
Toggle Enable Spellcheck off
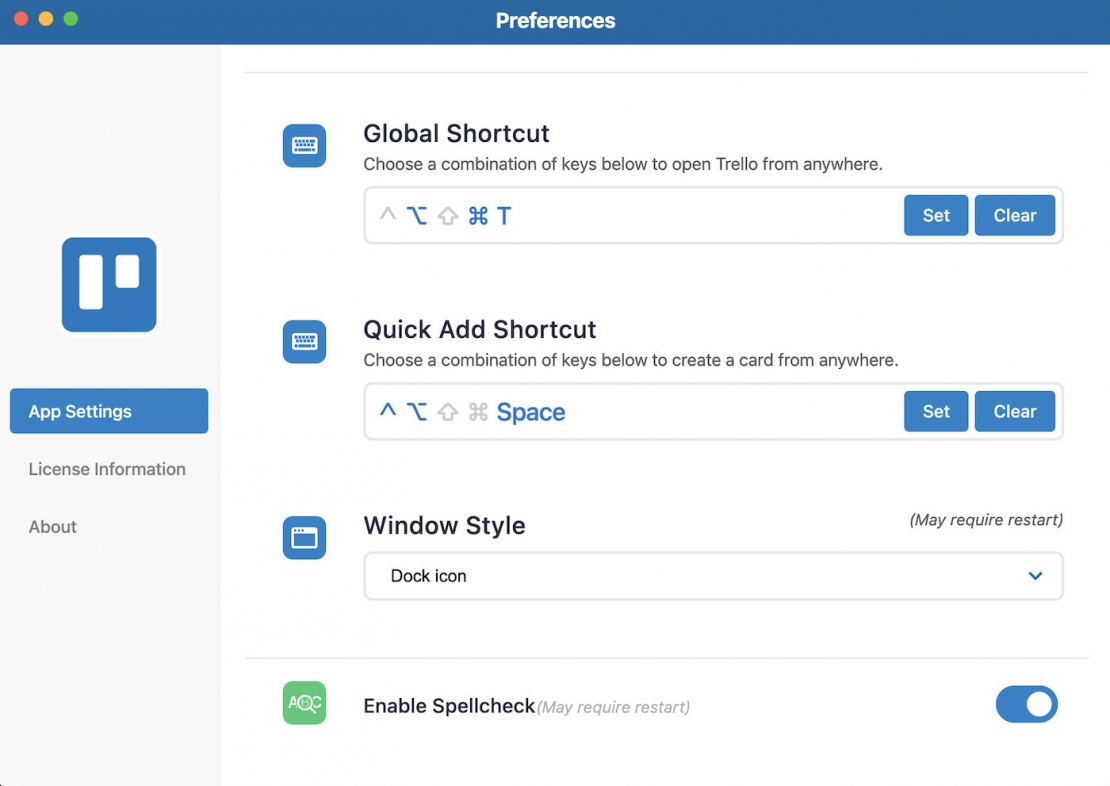1027,704
